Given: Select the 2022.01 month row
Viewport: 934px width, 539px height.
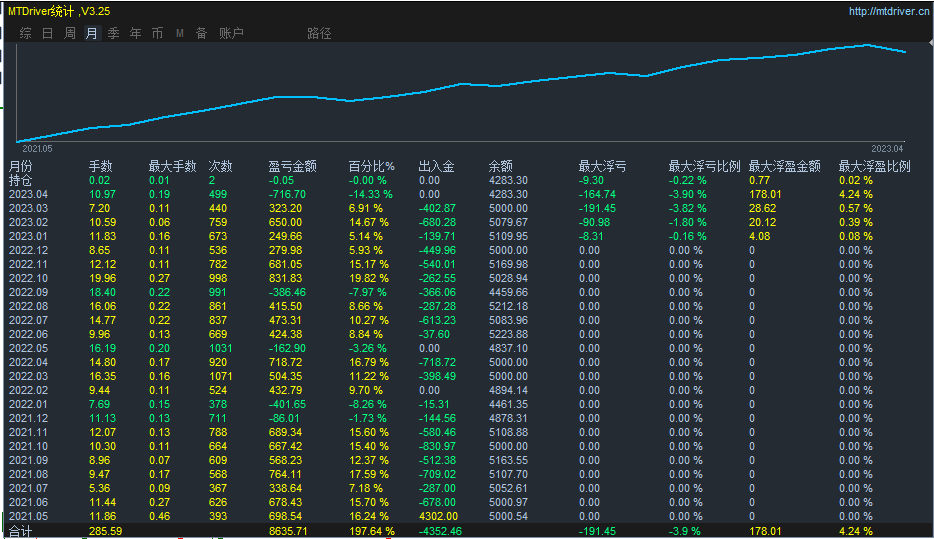Looking at the screenshot, I should click(x=29, y=404).
